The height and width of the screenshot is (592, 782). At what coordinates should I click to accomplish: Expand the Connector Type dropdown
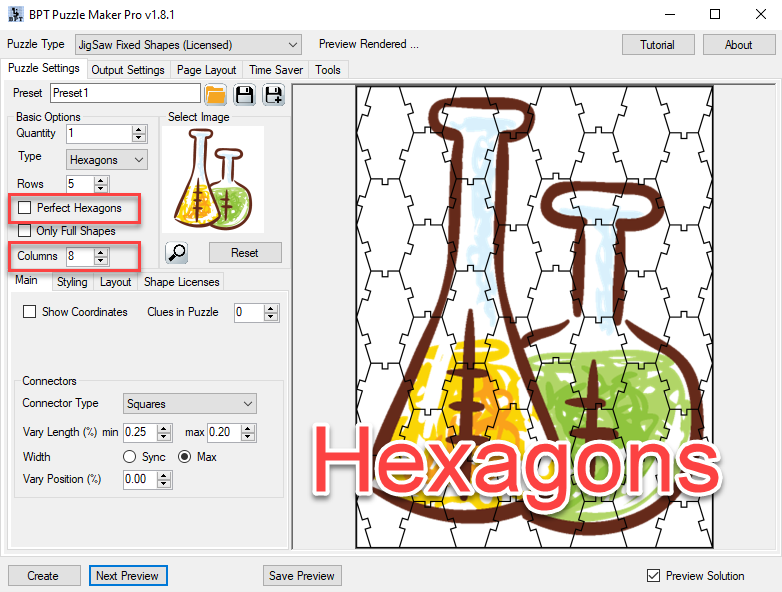pyautogui.click(x=190, y=403)
